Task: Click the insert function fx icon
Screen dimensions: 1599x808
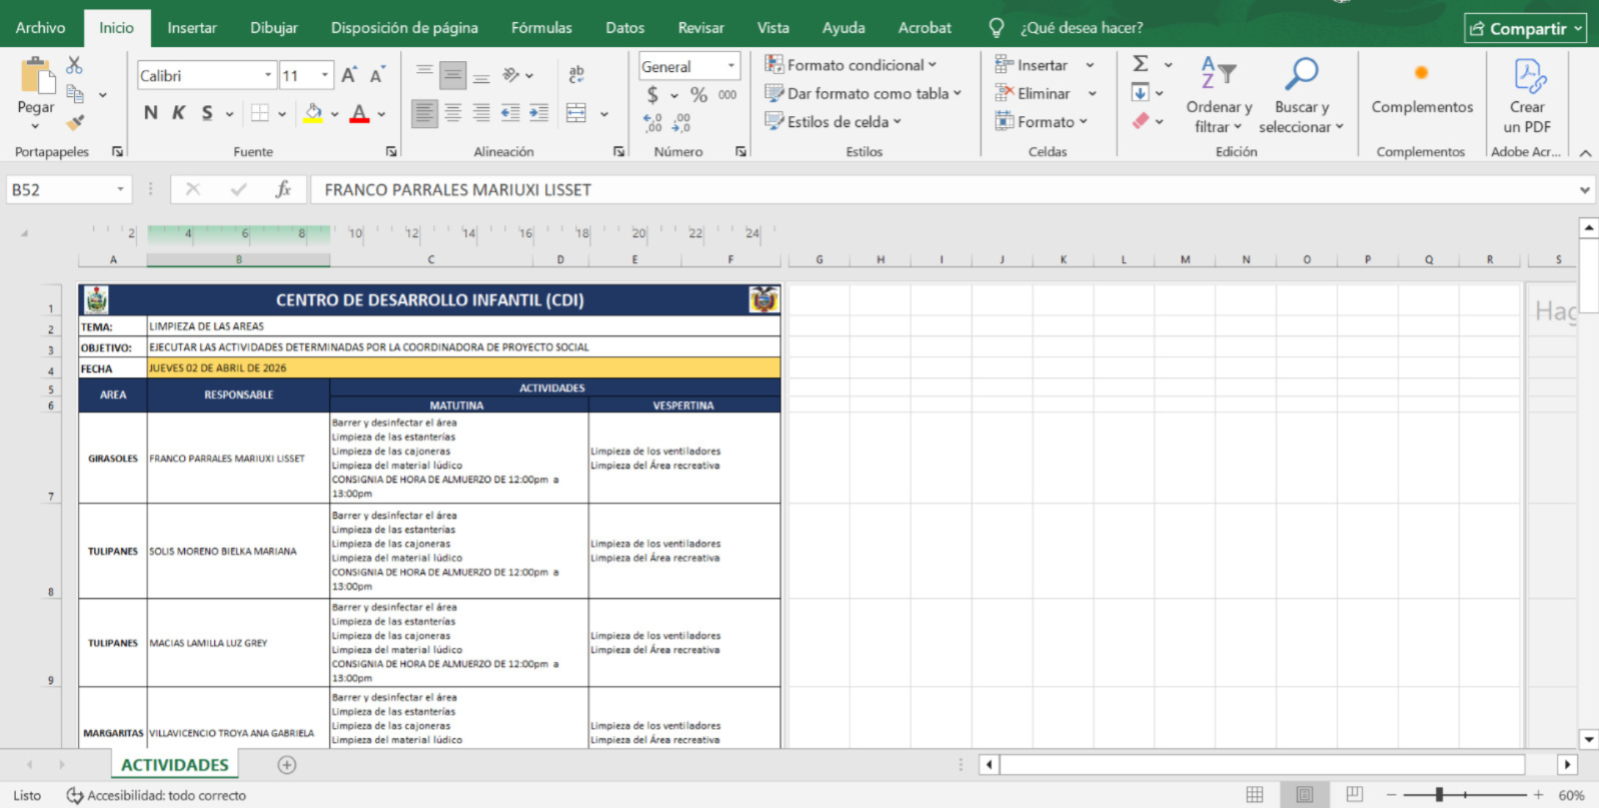Action: click(283, 189)
